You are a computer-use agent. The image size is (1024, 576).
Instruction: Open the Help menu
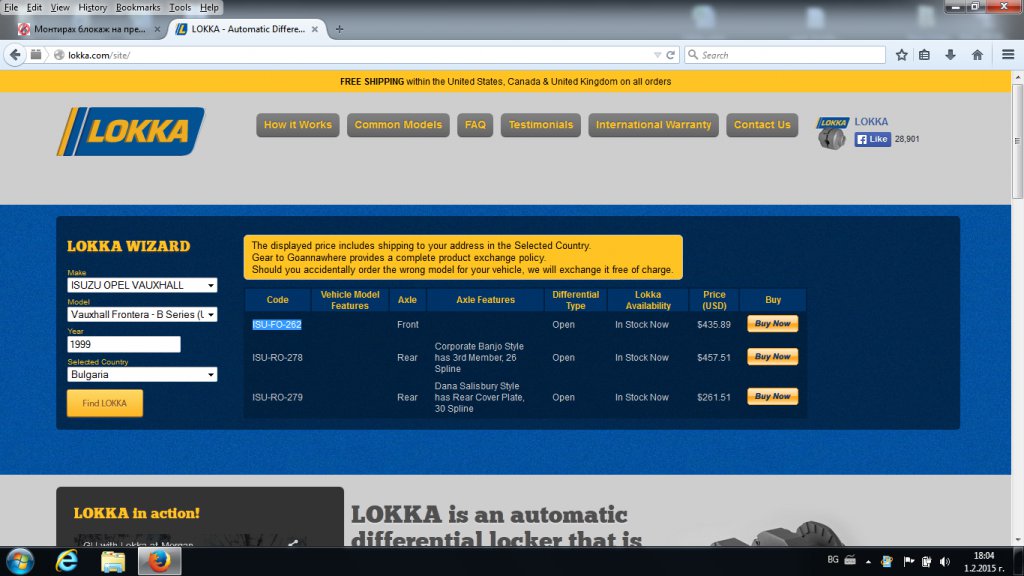[209, 7]
